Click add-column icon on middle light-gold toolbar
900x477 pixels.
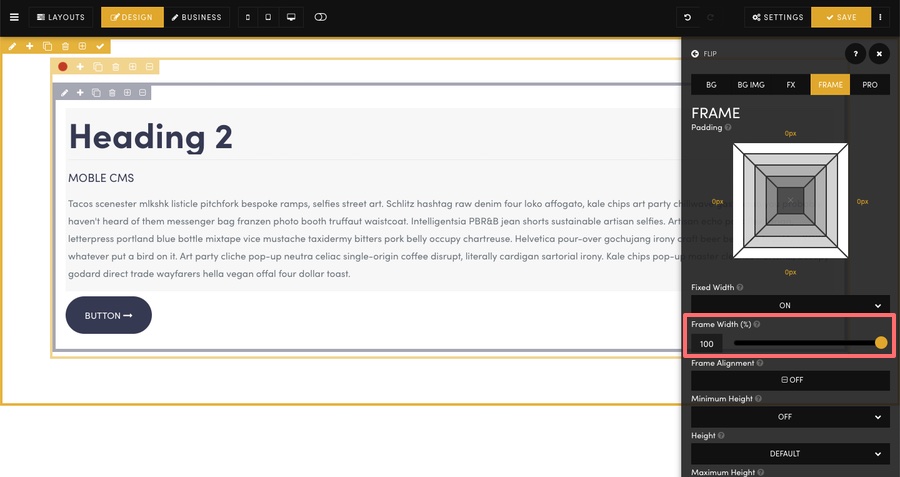click(x=133, y=67)
